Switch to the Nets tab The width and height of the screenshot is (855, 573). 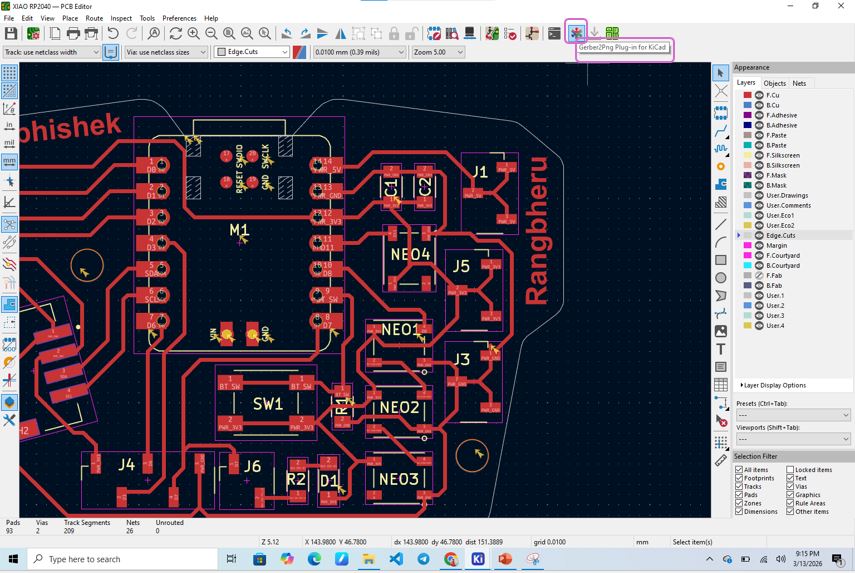(x=799, y=83)
